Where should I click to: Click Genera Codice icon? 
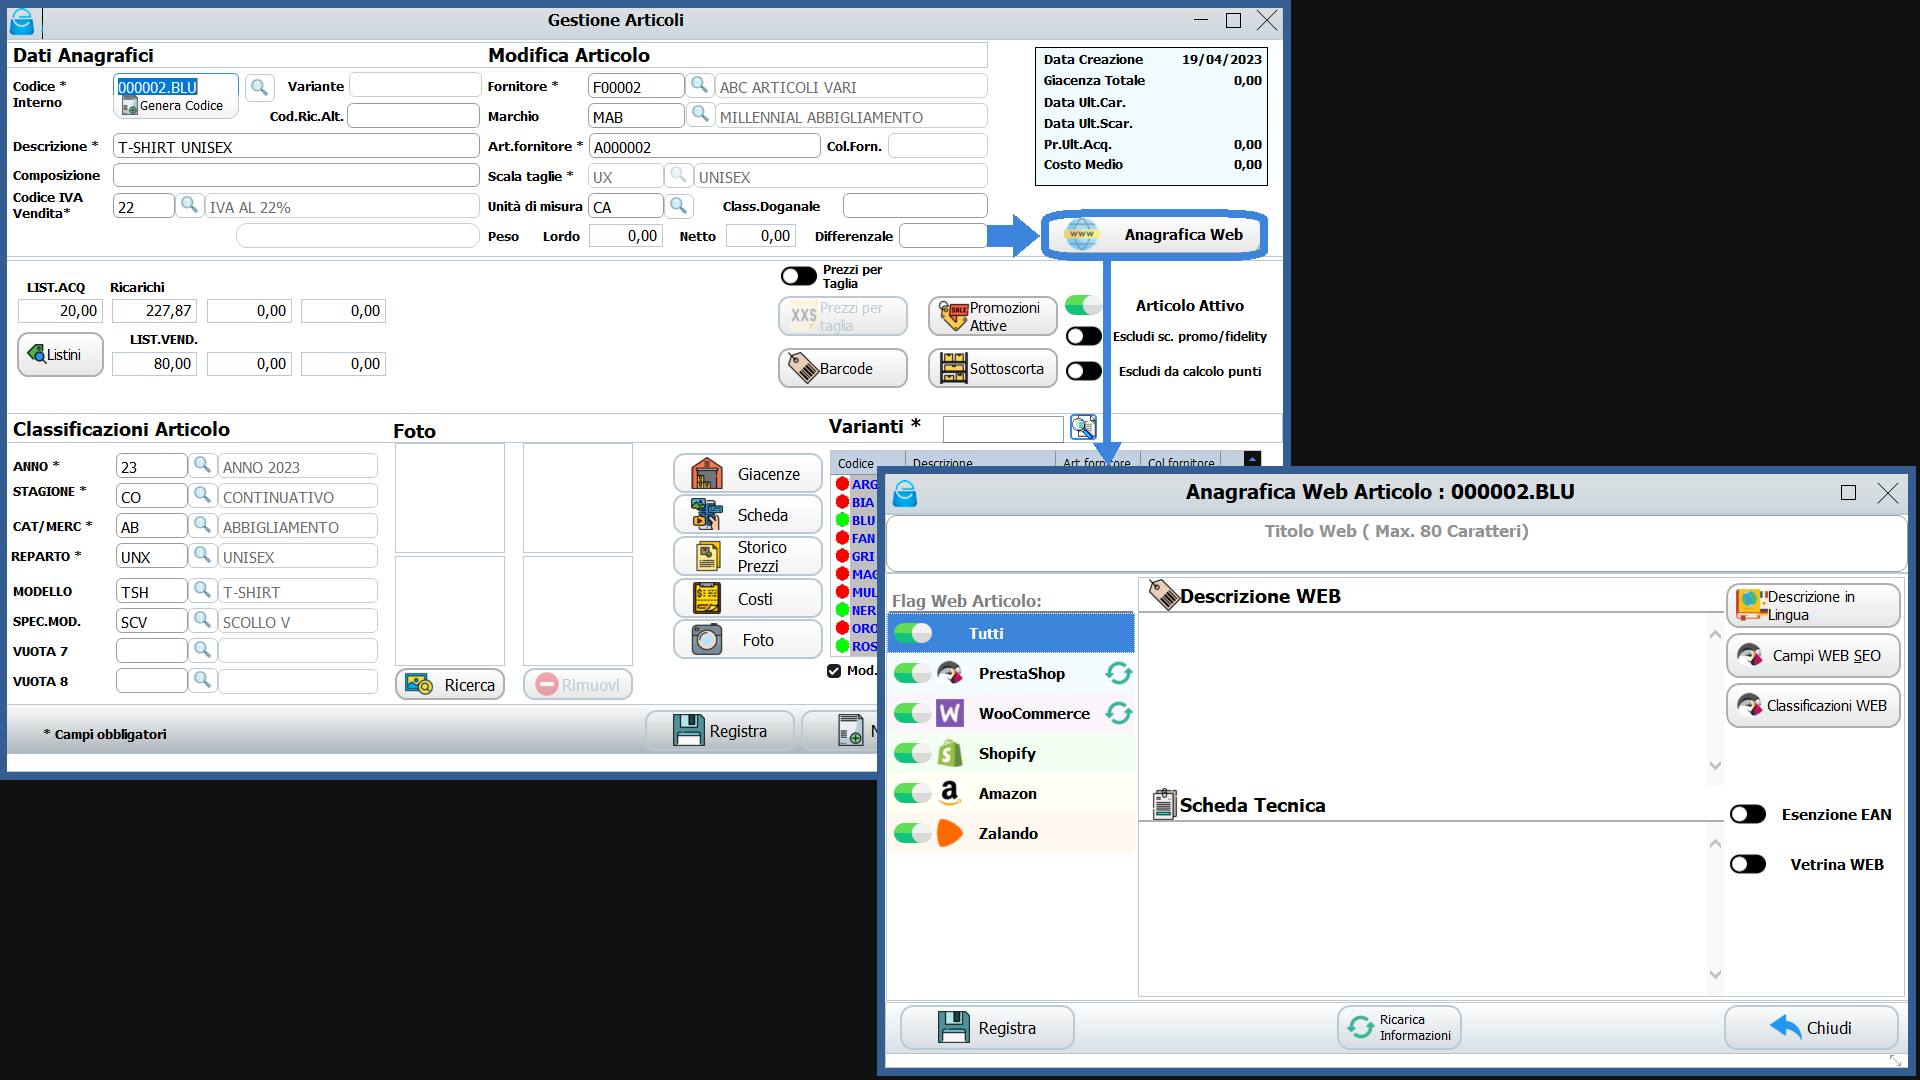(x=130, y=106)
